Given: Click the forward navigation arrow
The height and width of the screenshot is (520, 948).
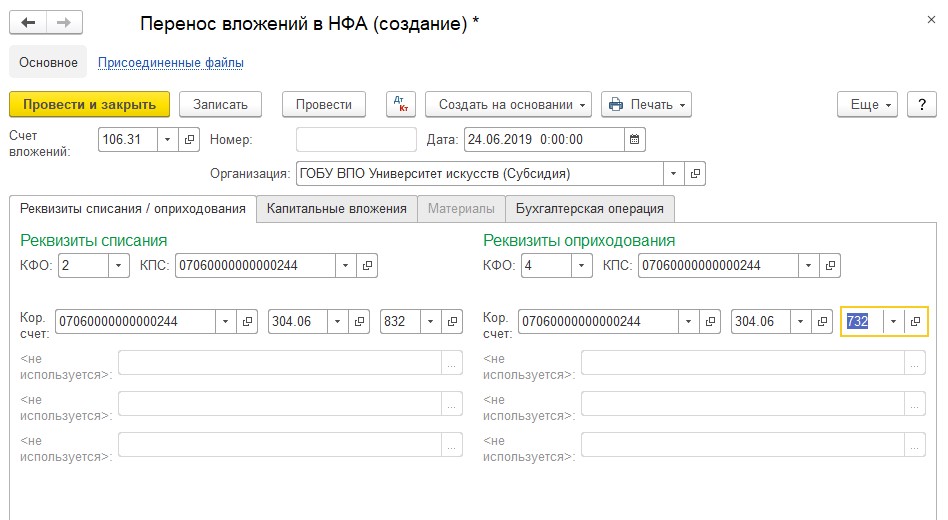Looking at the screenshot, I should (x=64, y=23).
